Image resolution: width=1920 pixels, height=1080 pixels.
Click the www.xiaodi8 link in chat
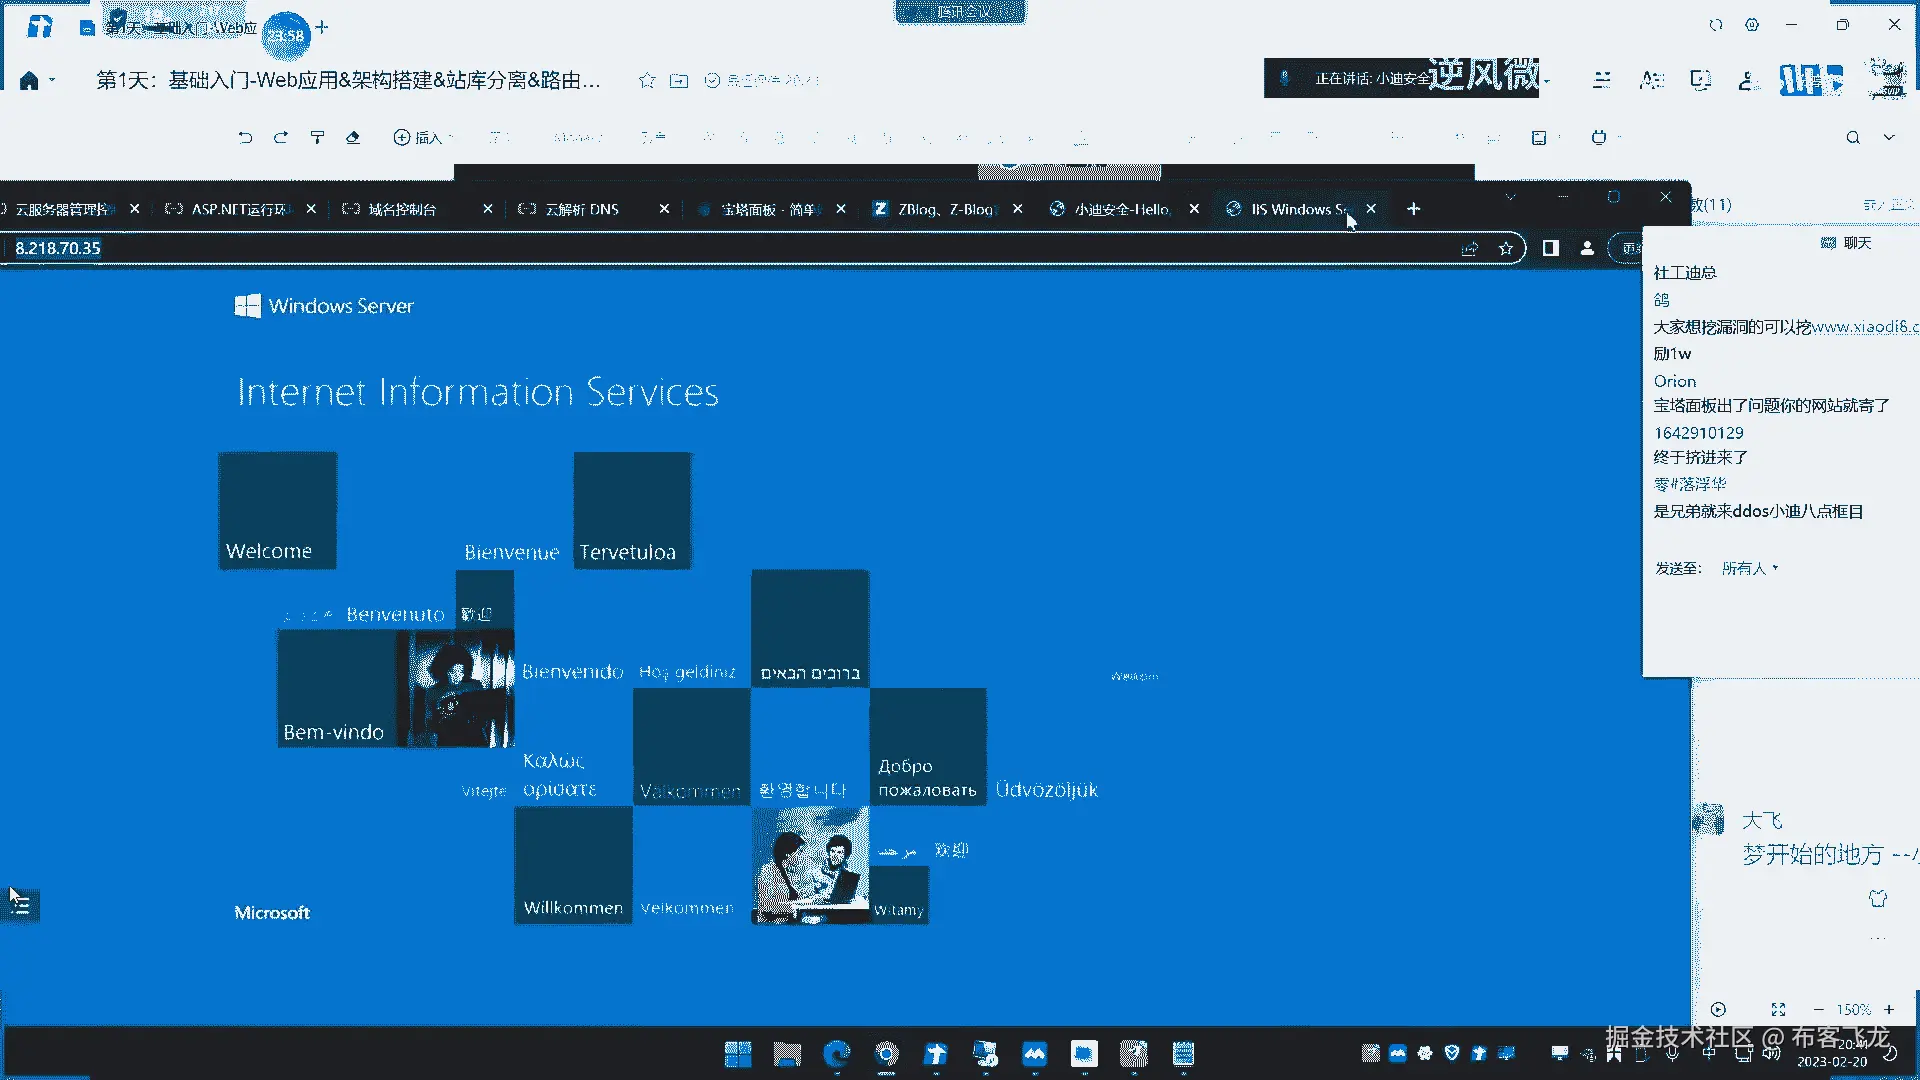[x=1864, y=327]
